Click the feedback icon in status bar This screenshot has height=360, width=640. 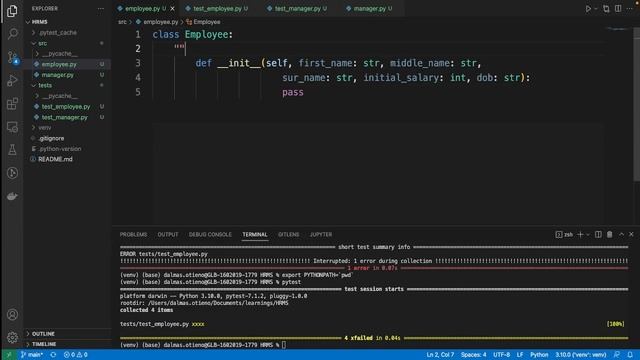point(617,355)
